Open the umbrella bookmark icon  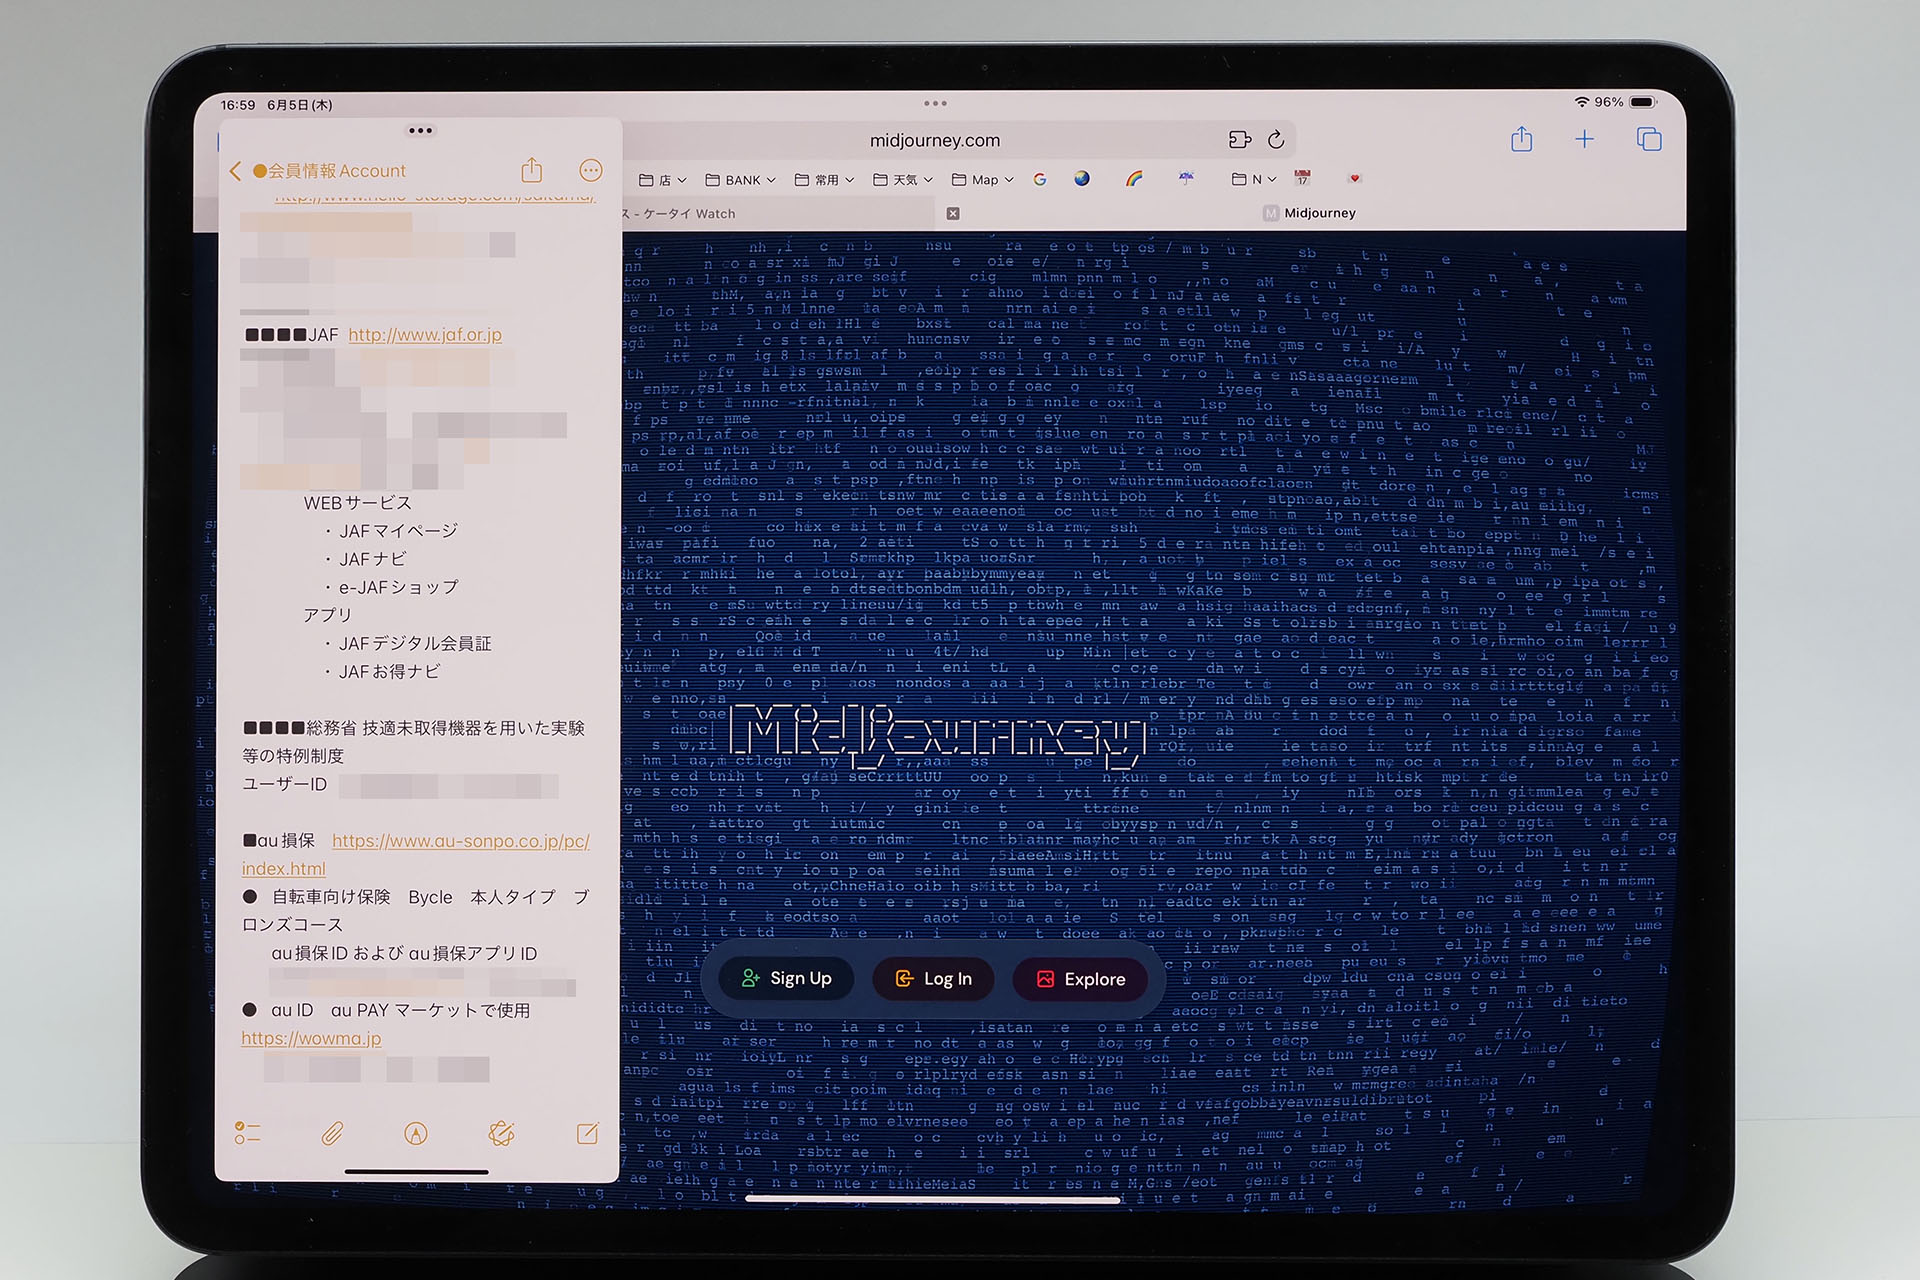1186,178
